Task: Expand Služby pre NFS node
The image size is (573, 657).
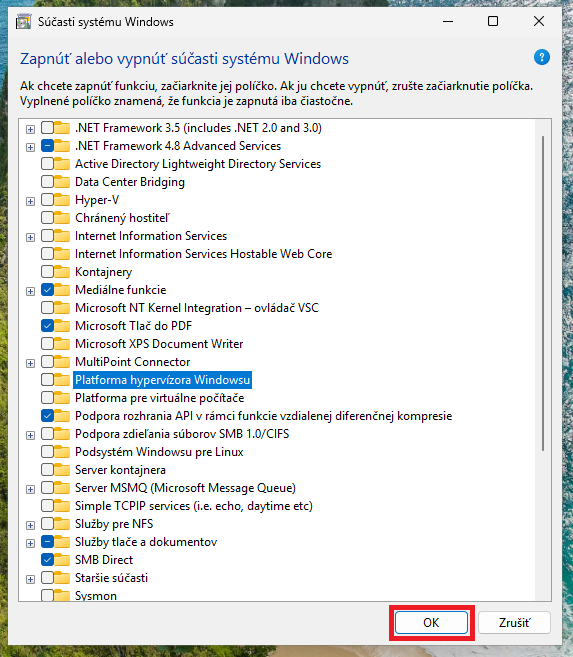Action: click(30, 525)
